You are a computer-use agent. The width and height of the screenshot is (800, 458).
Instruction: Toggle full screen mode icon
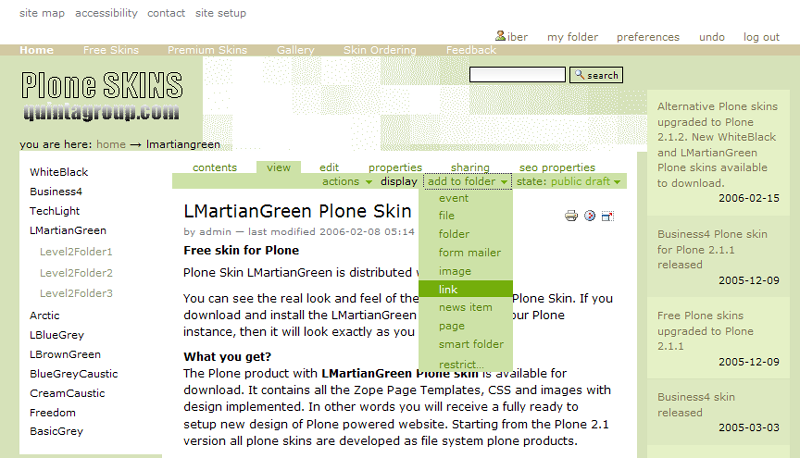pyautogui.click(x=607, y=215)
